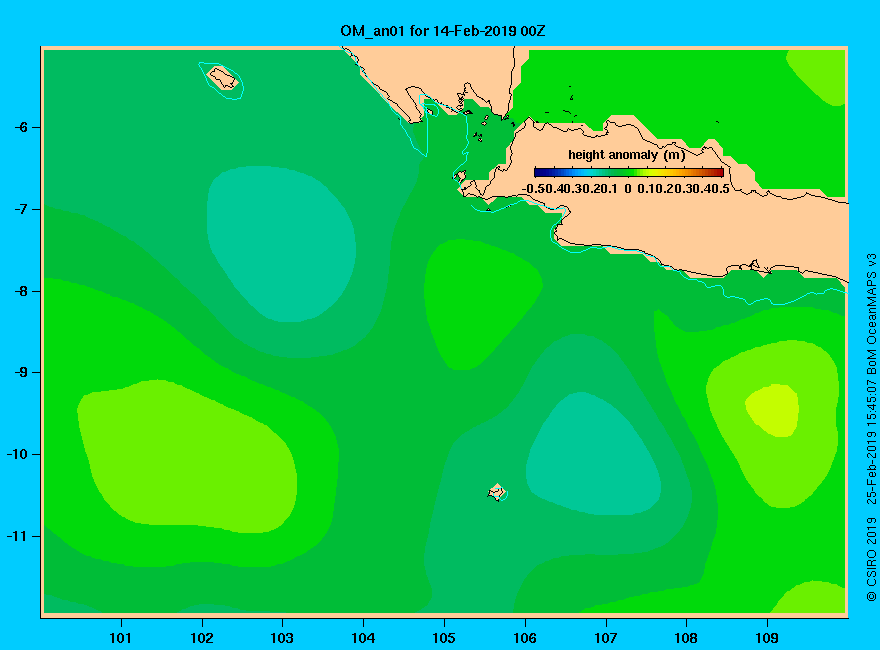Click longitude axis label 105
This screenshot has width=880, height=650.
click(444, 638)
